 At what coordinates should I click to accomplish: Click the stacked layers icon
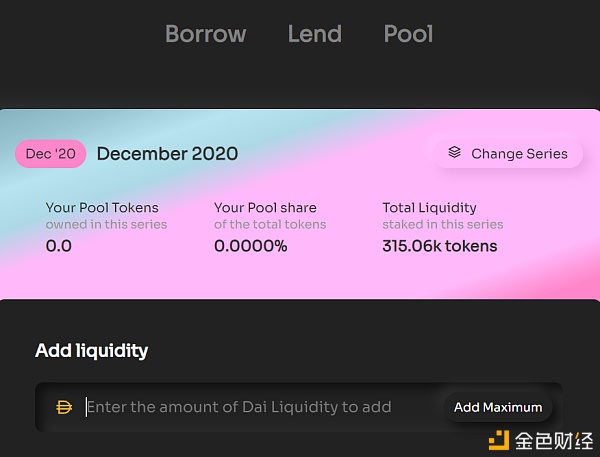454,152
